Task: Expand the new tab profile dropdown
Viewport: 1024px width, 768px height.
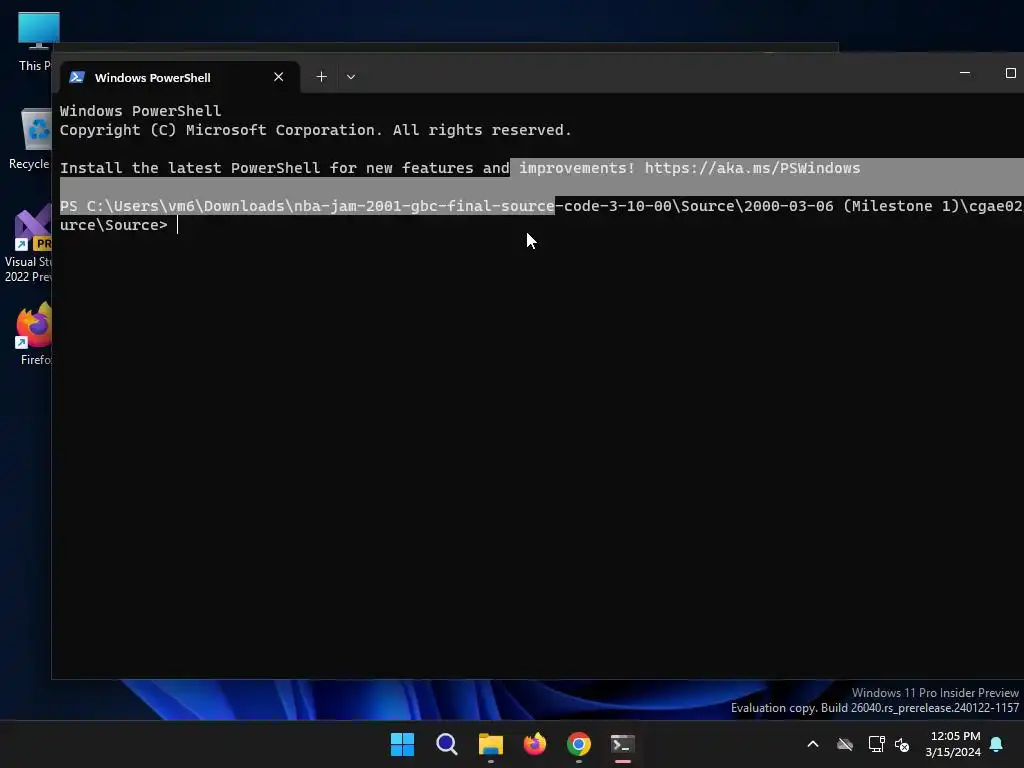Action: [351, 77]
